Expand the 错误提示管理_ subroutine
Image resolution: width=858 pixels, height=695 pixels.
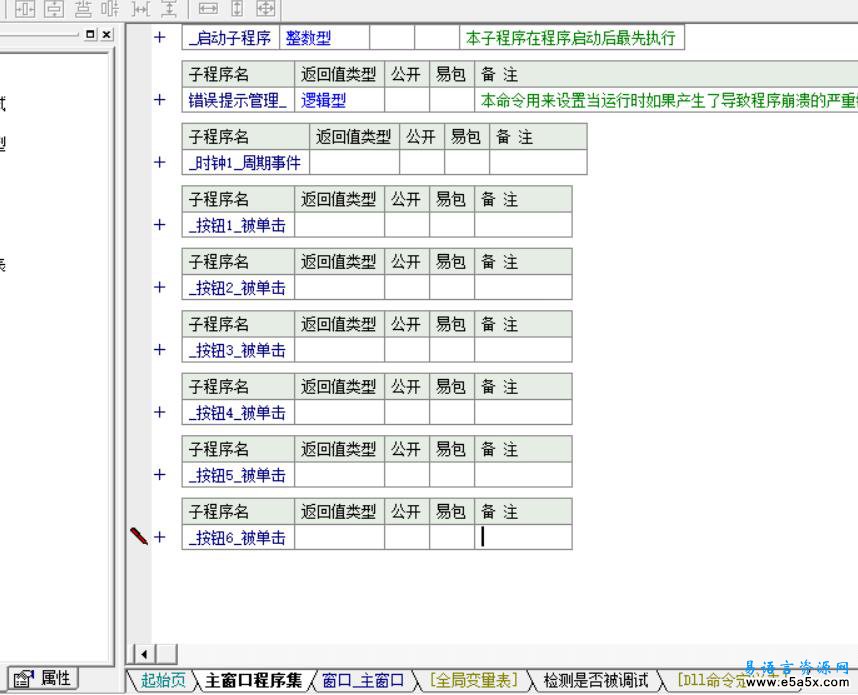(159, 100)
